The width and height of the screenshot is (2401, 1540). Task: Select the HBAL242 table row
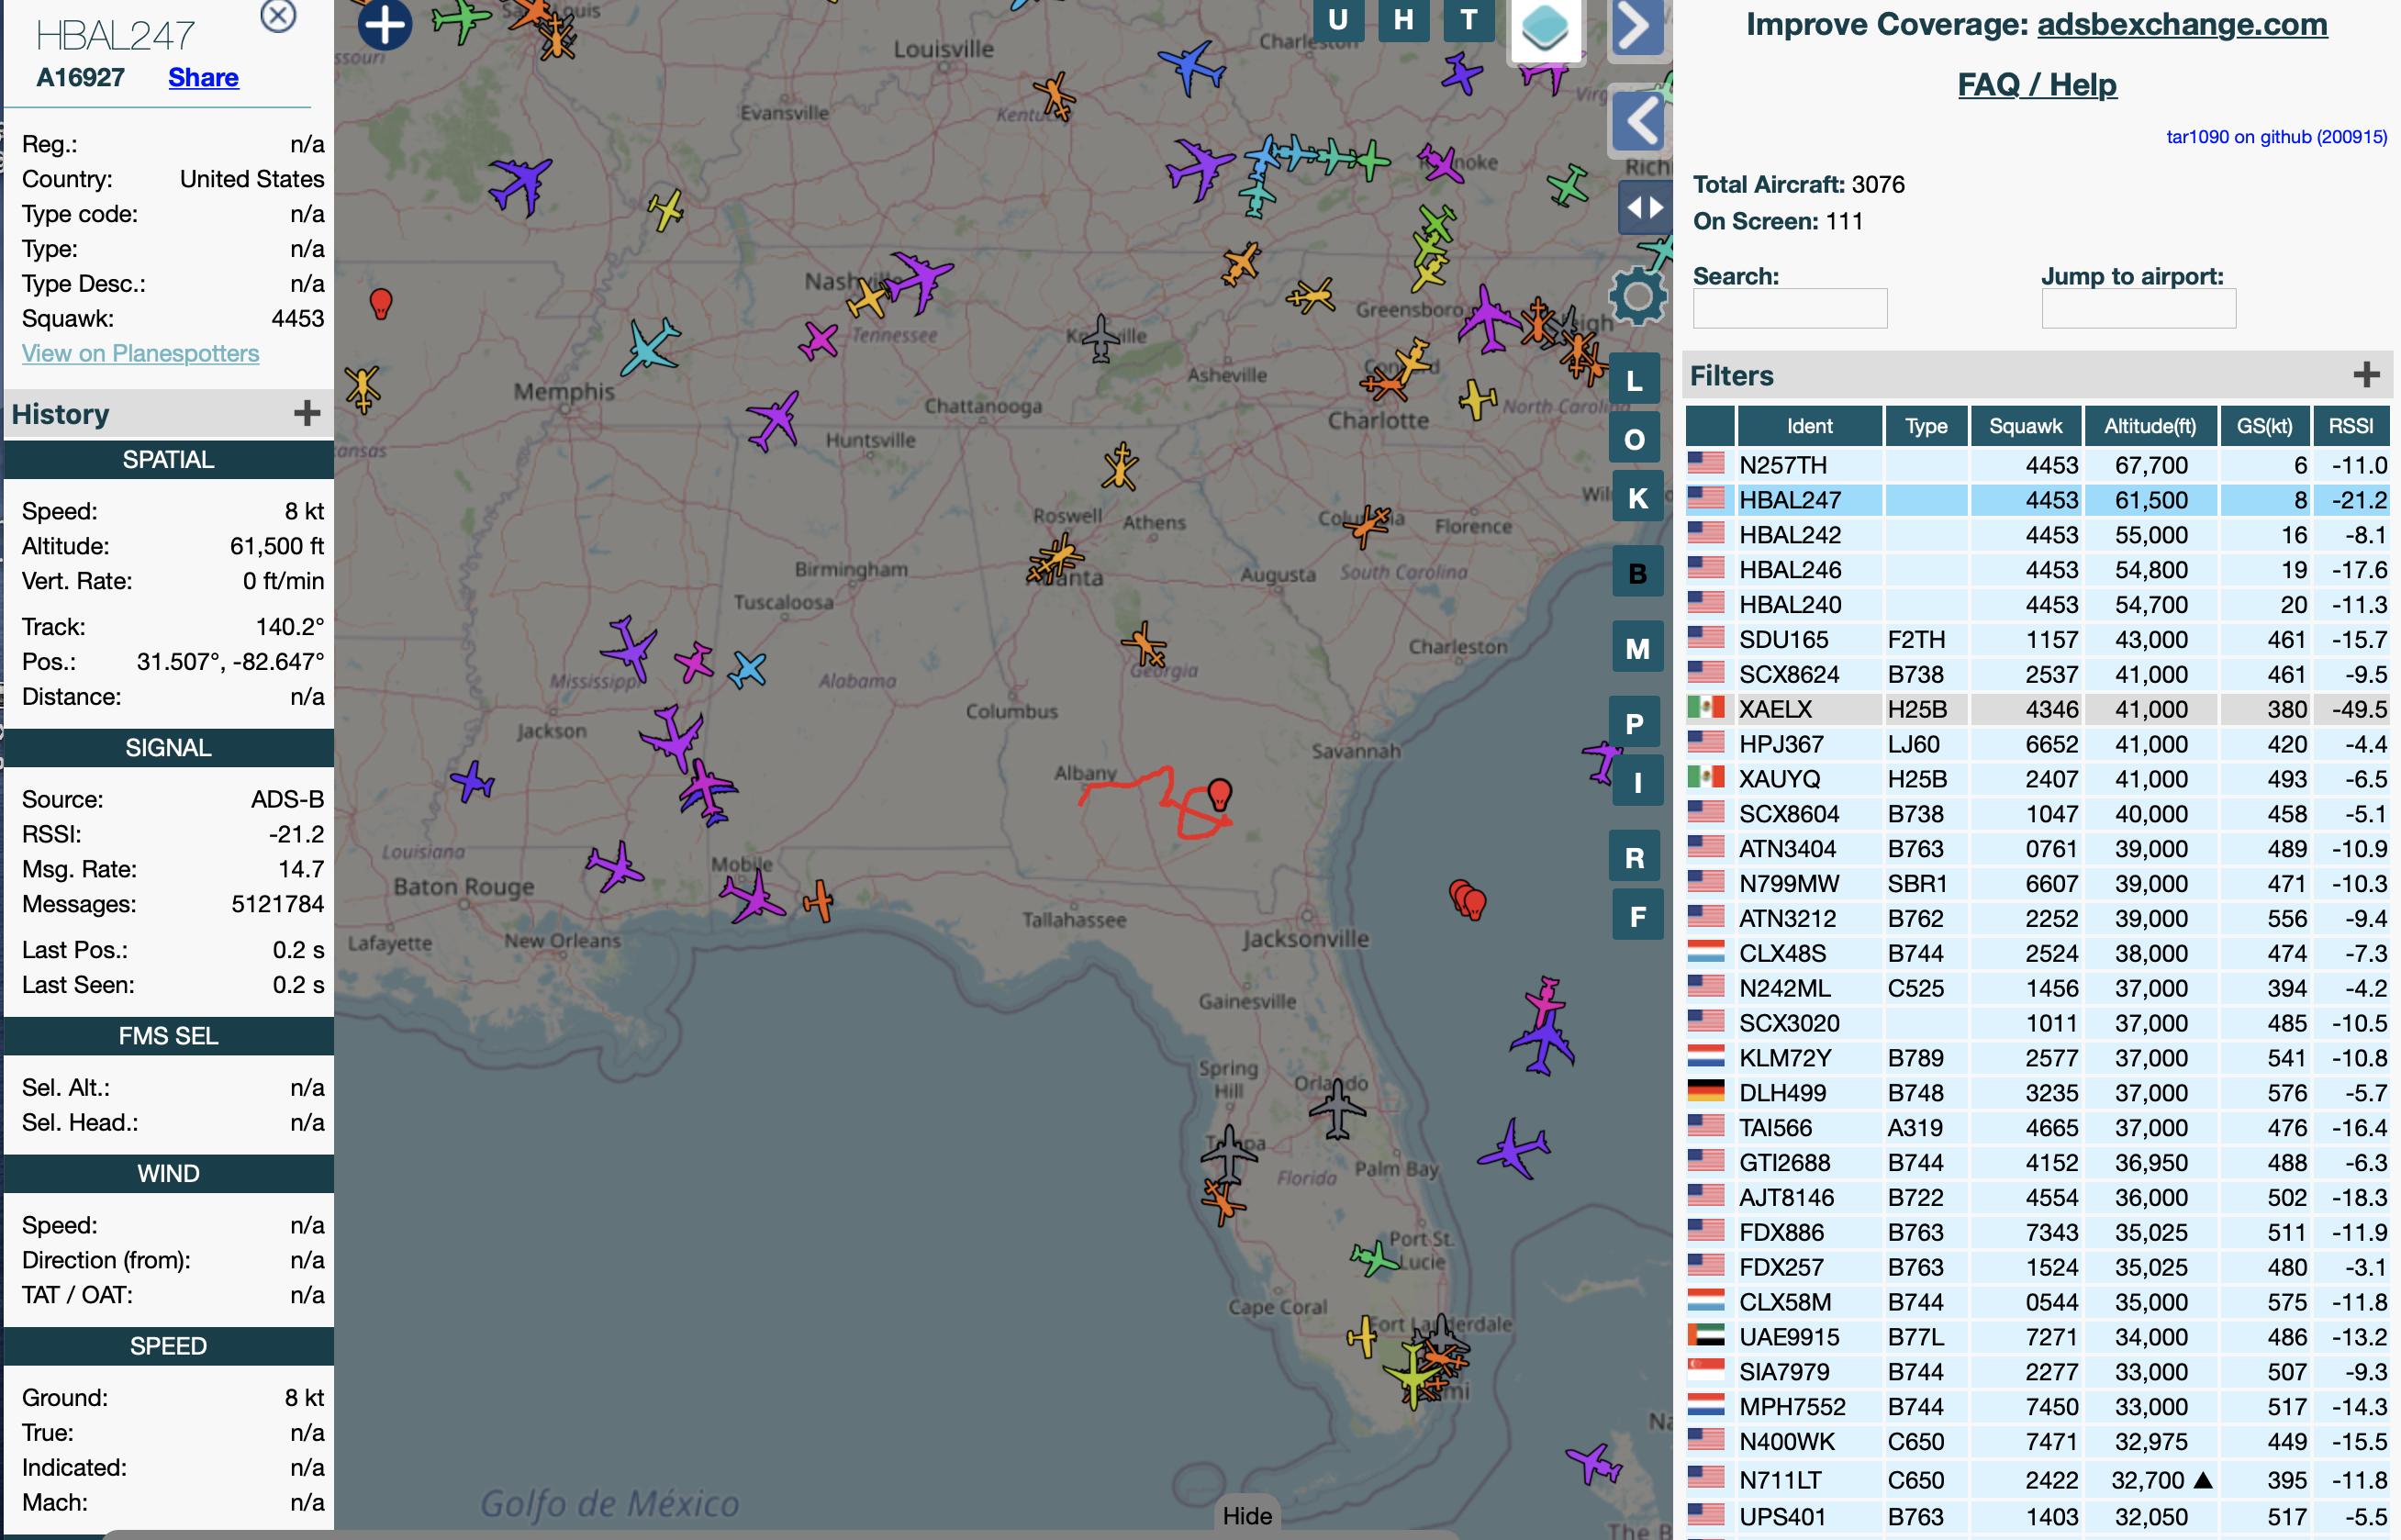tap(2037, 535)
